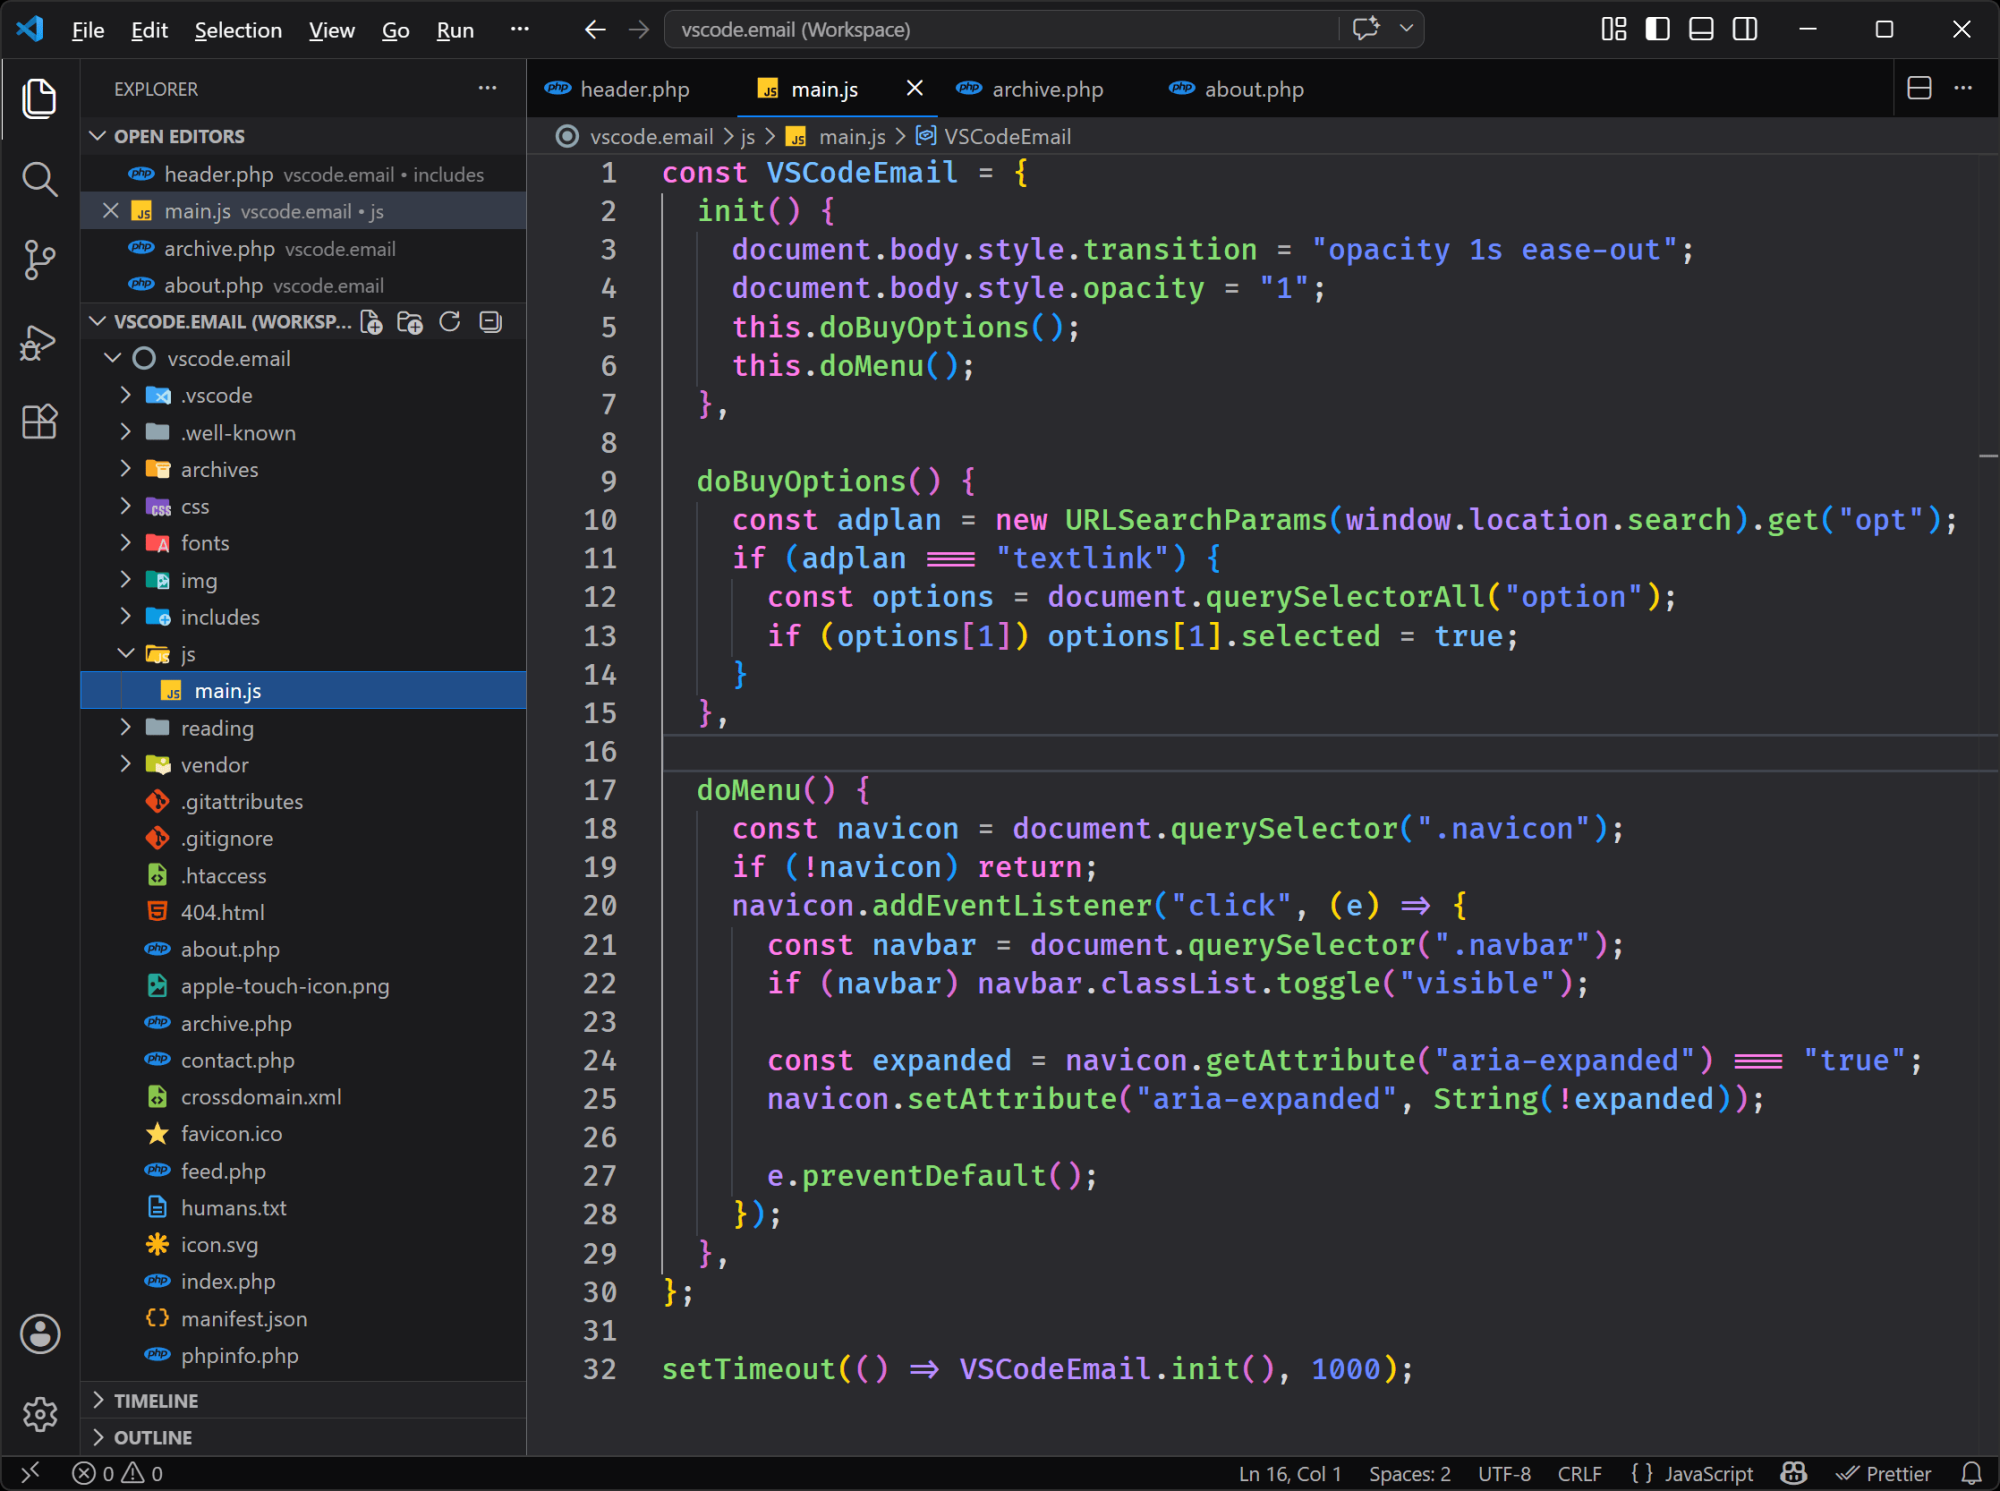Screen dimensions: 2000x1491
Task: Open the Explorer view in activity bar
Action: pyautogui.click(x=39, y=98)
